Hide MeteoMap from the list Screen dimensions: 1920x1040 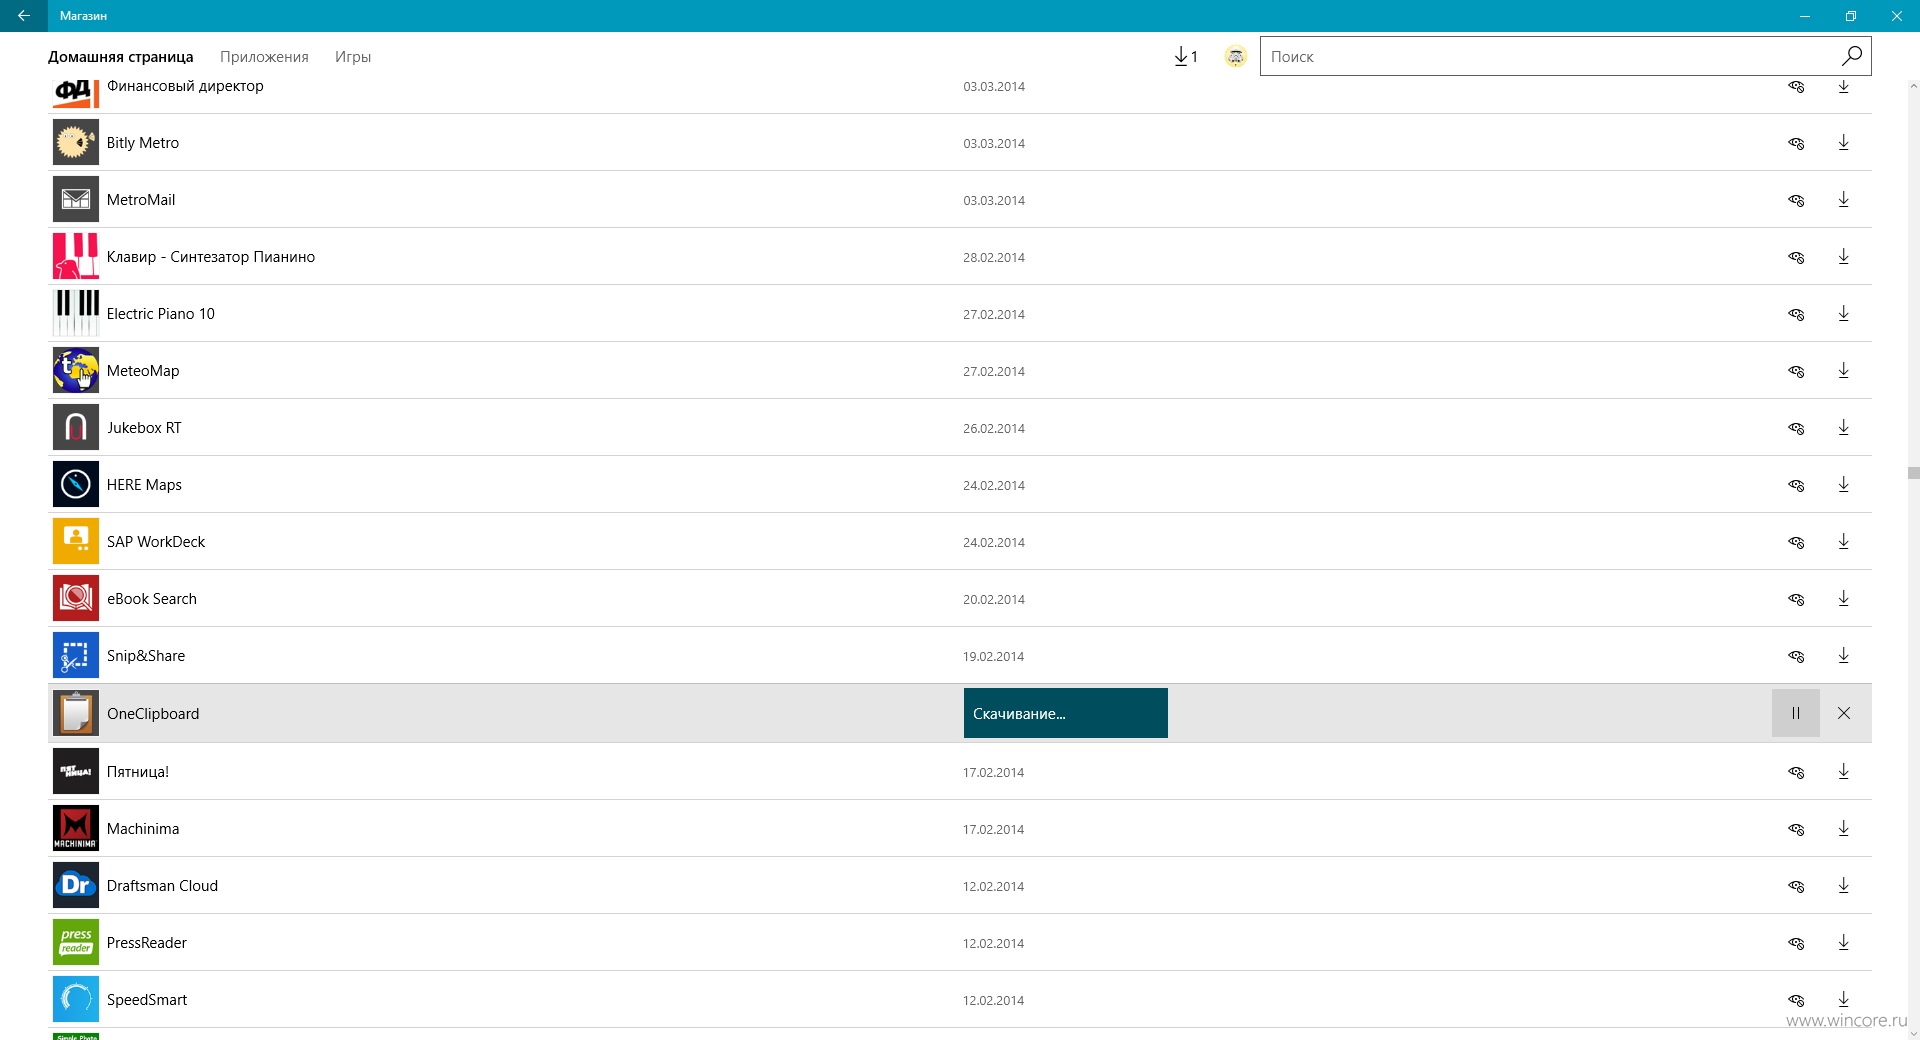(1796, 372)
